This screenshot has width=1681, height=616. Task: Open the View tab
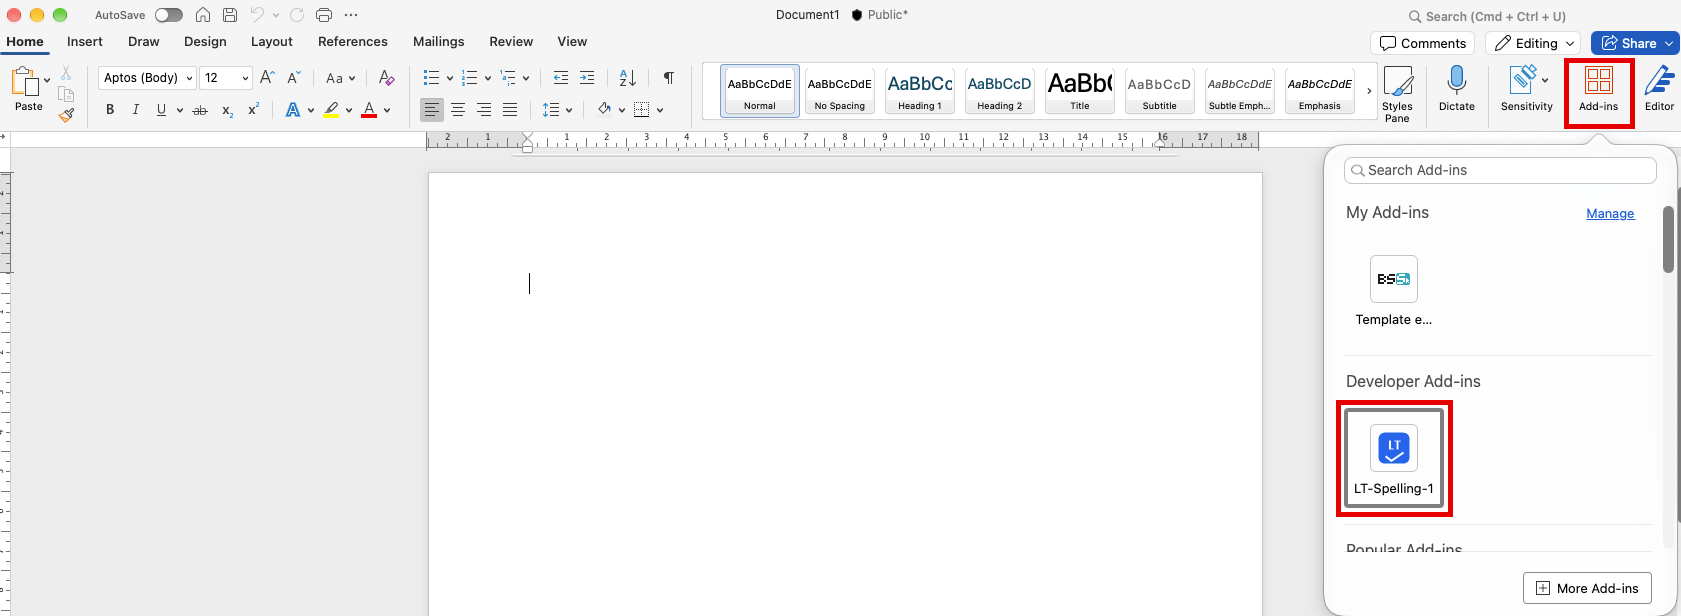pyautogui.click(x=572, y=42)
